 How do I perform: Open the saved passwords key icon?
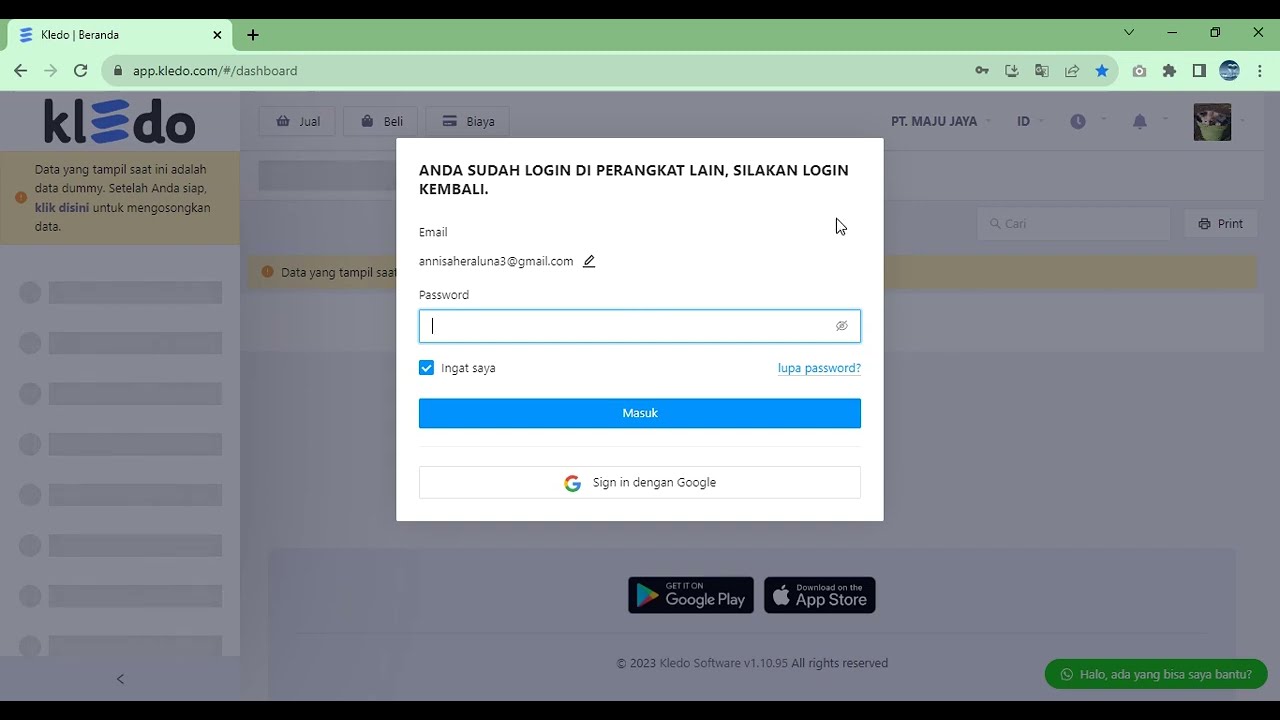982,71
